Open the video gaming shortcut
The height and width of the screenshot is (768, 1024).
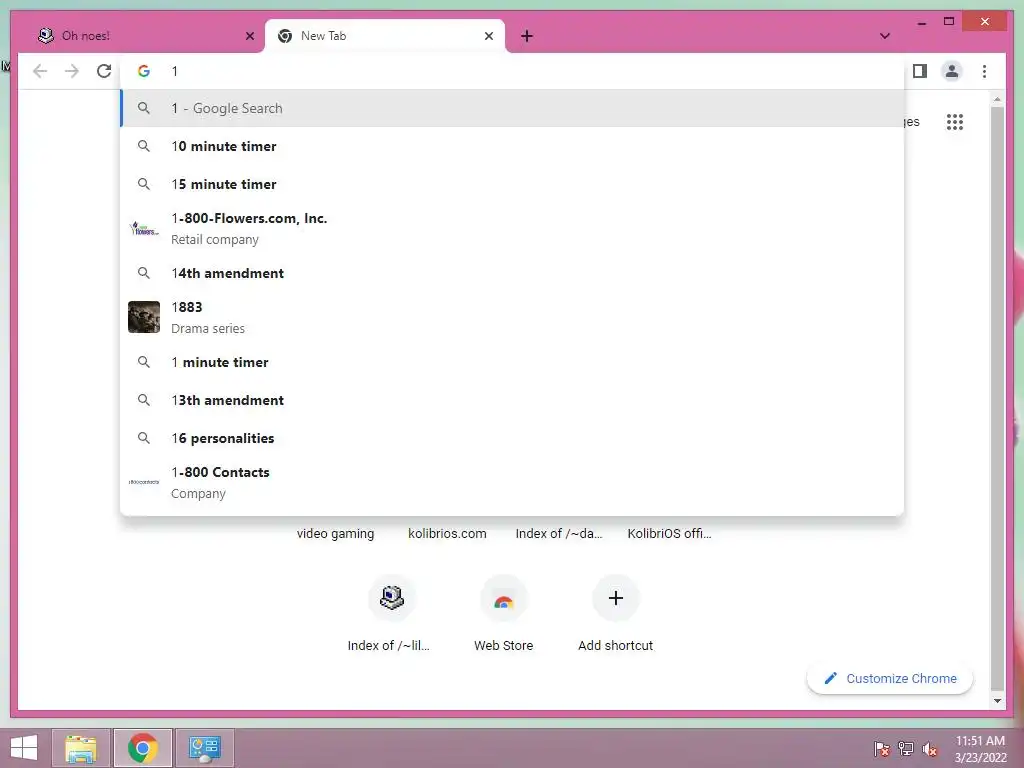click(335, 534)
